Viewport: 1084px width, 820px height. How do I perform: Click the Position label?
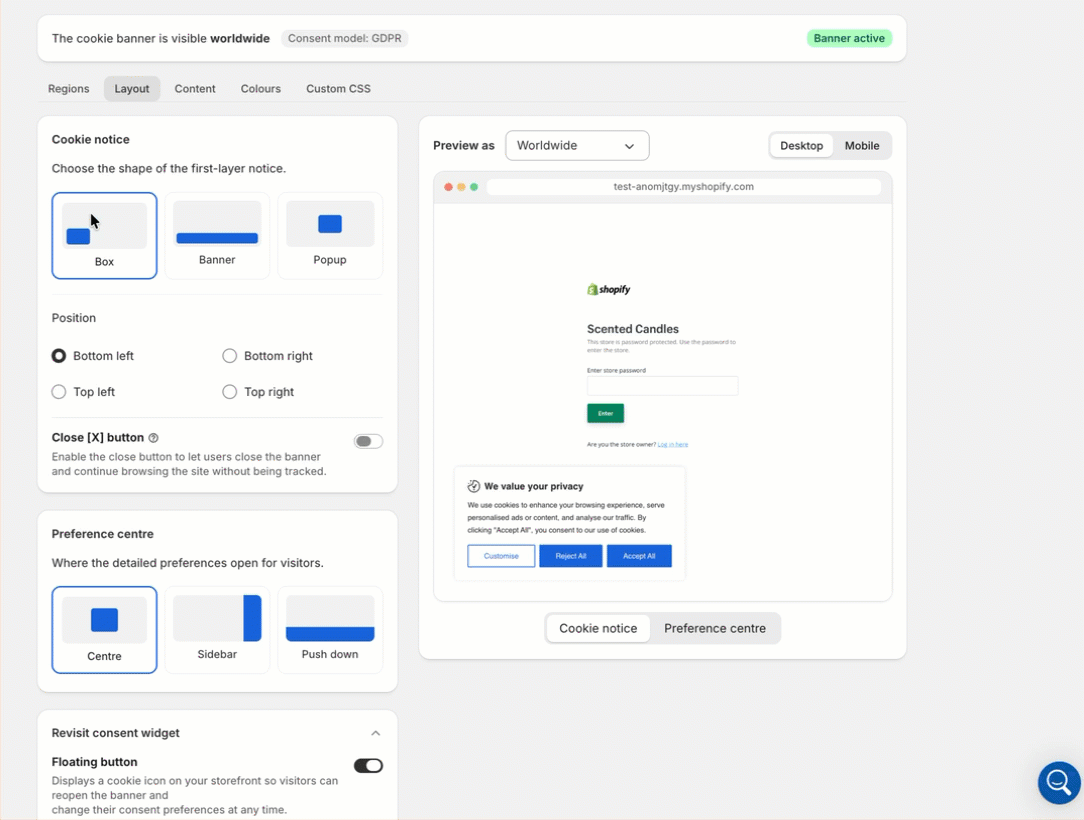click(x=74, y=318)
